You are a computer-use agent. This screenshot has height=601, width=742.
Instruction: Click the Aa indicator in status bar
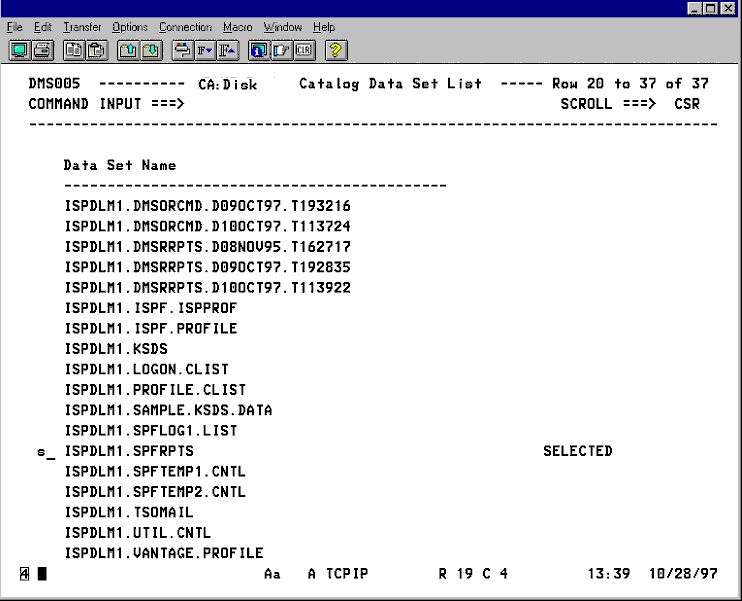click(272, 574)
